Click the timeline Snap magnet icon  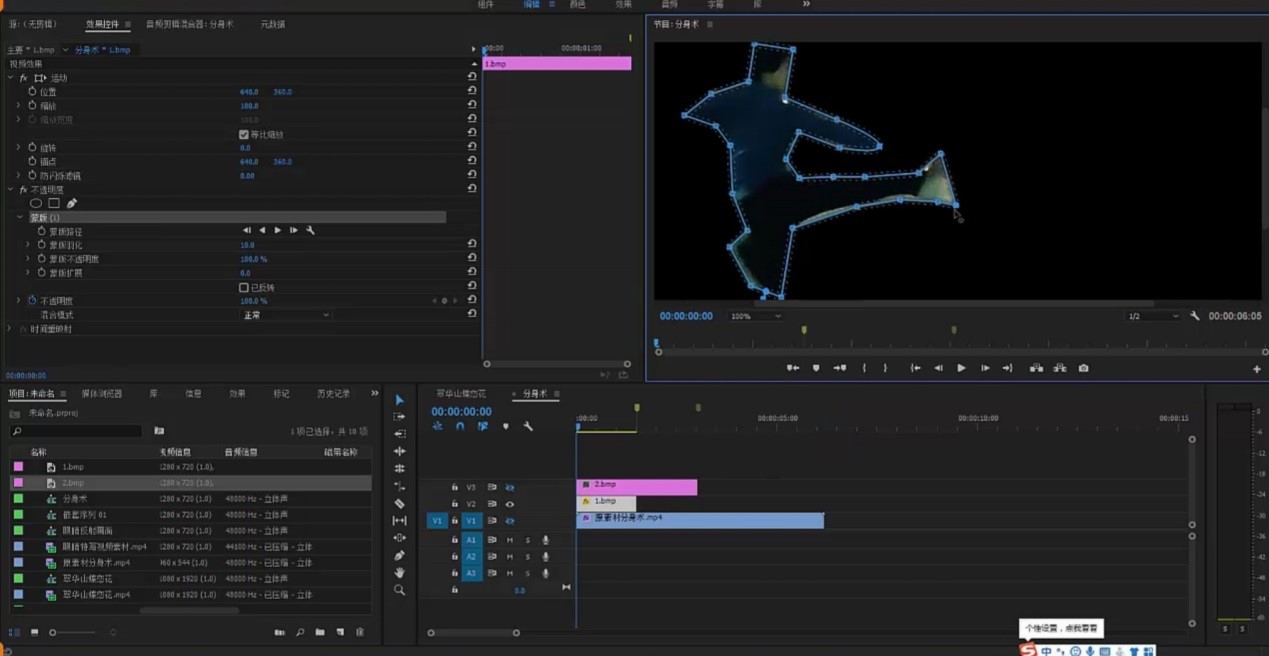[460, 426]
